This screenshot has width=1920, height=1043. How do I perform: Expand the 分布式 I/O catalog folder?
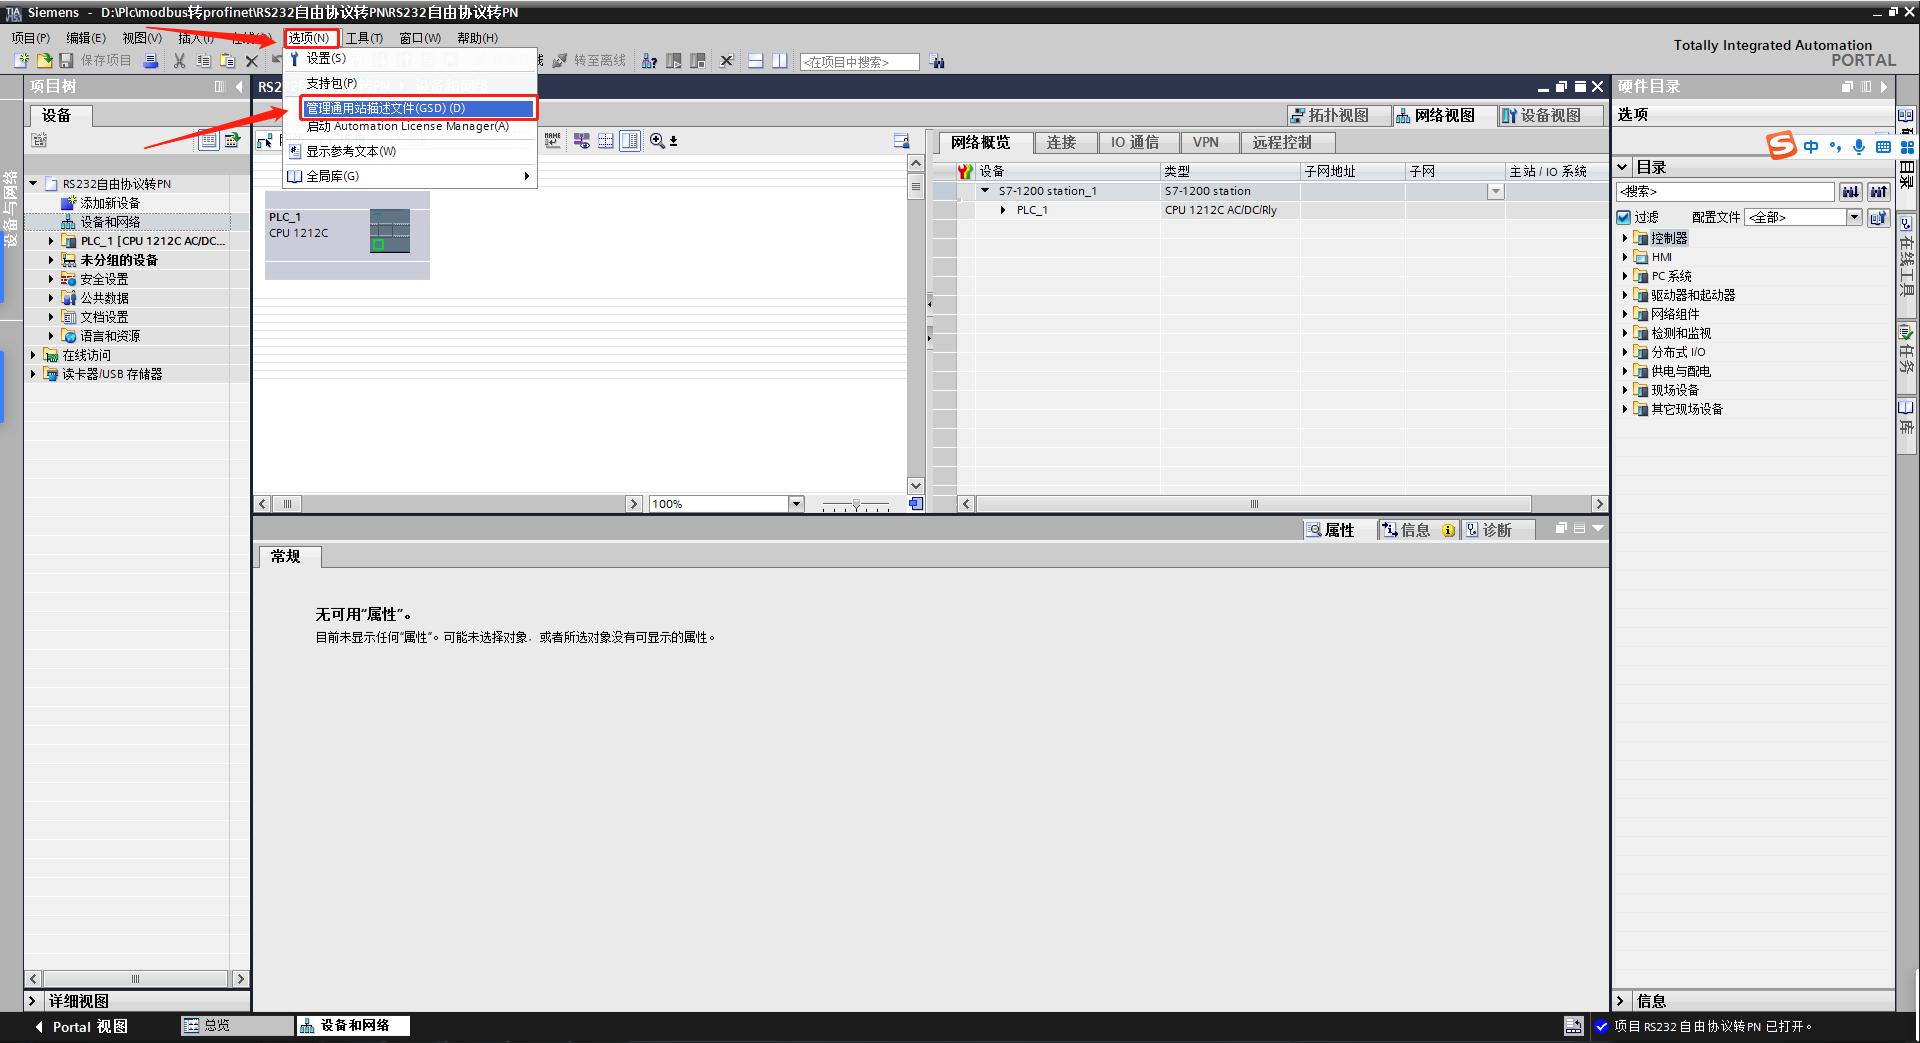click(x=1625, y=352)
